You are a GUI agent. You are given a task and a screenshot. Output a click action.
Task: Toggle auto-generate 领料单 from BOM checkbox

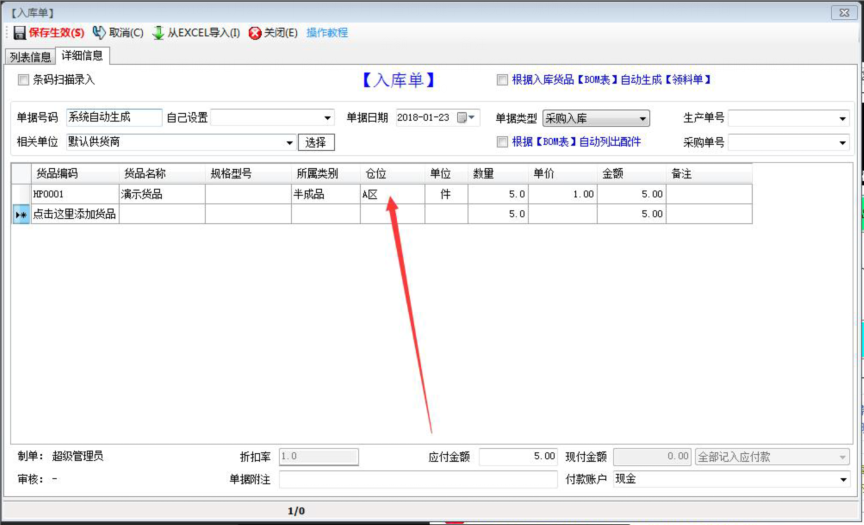click(503, 80)
